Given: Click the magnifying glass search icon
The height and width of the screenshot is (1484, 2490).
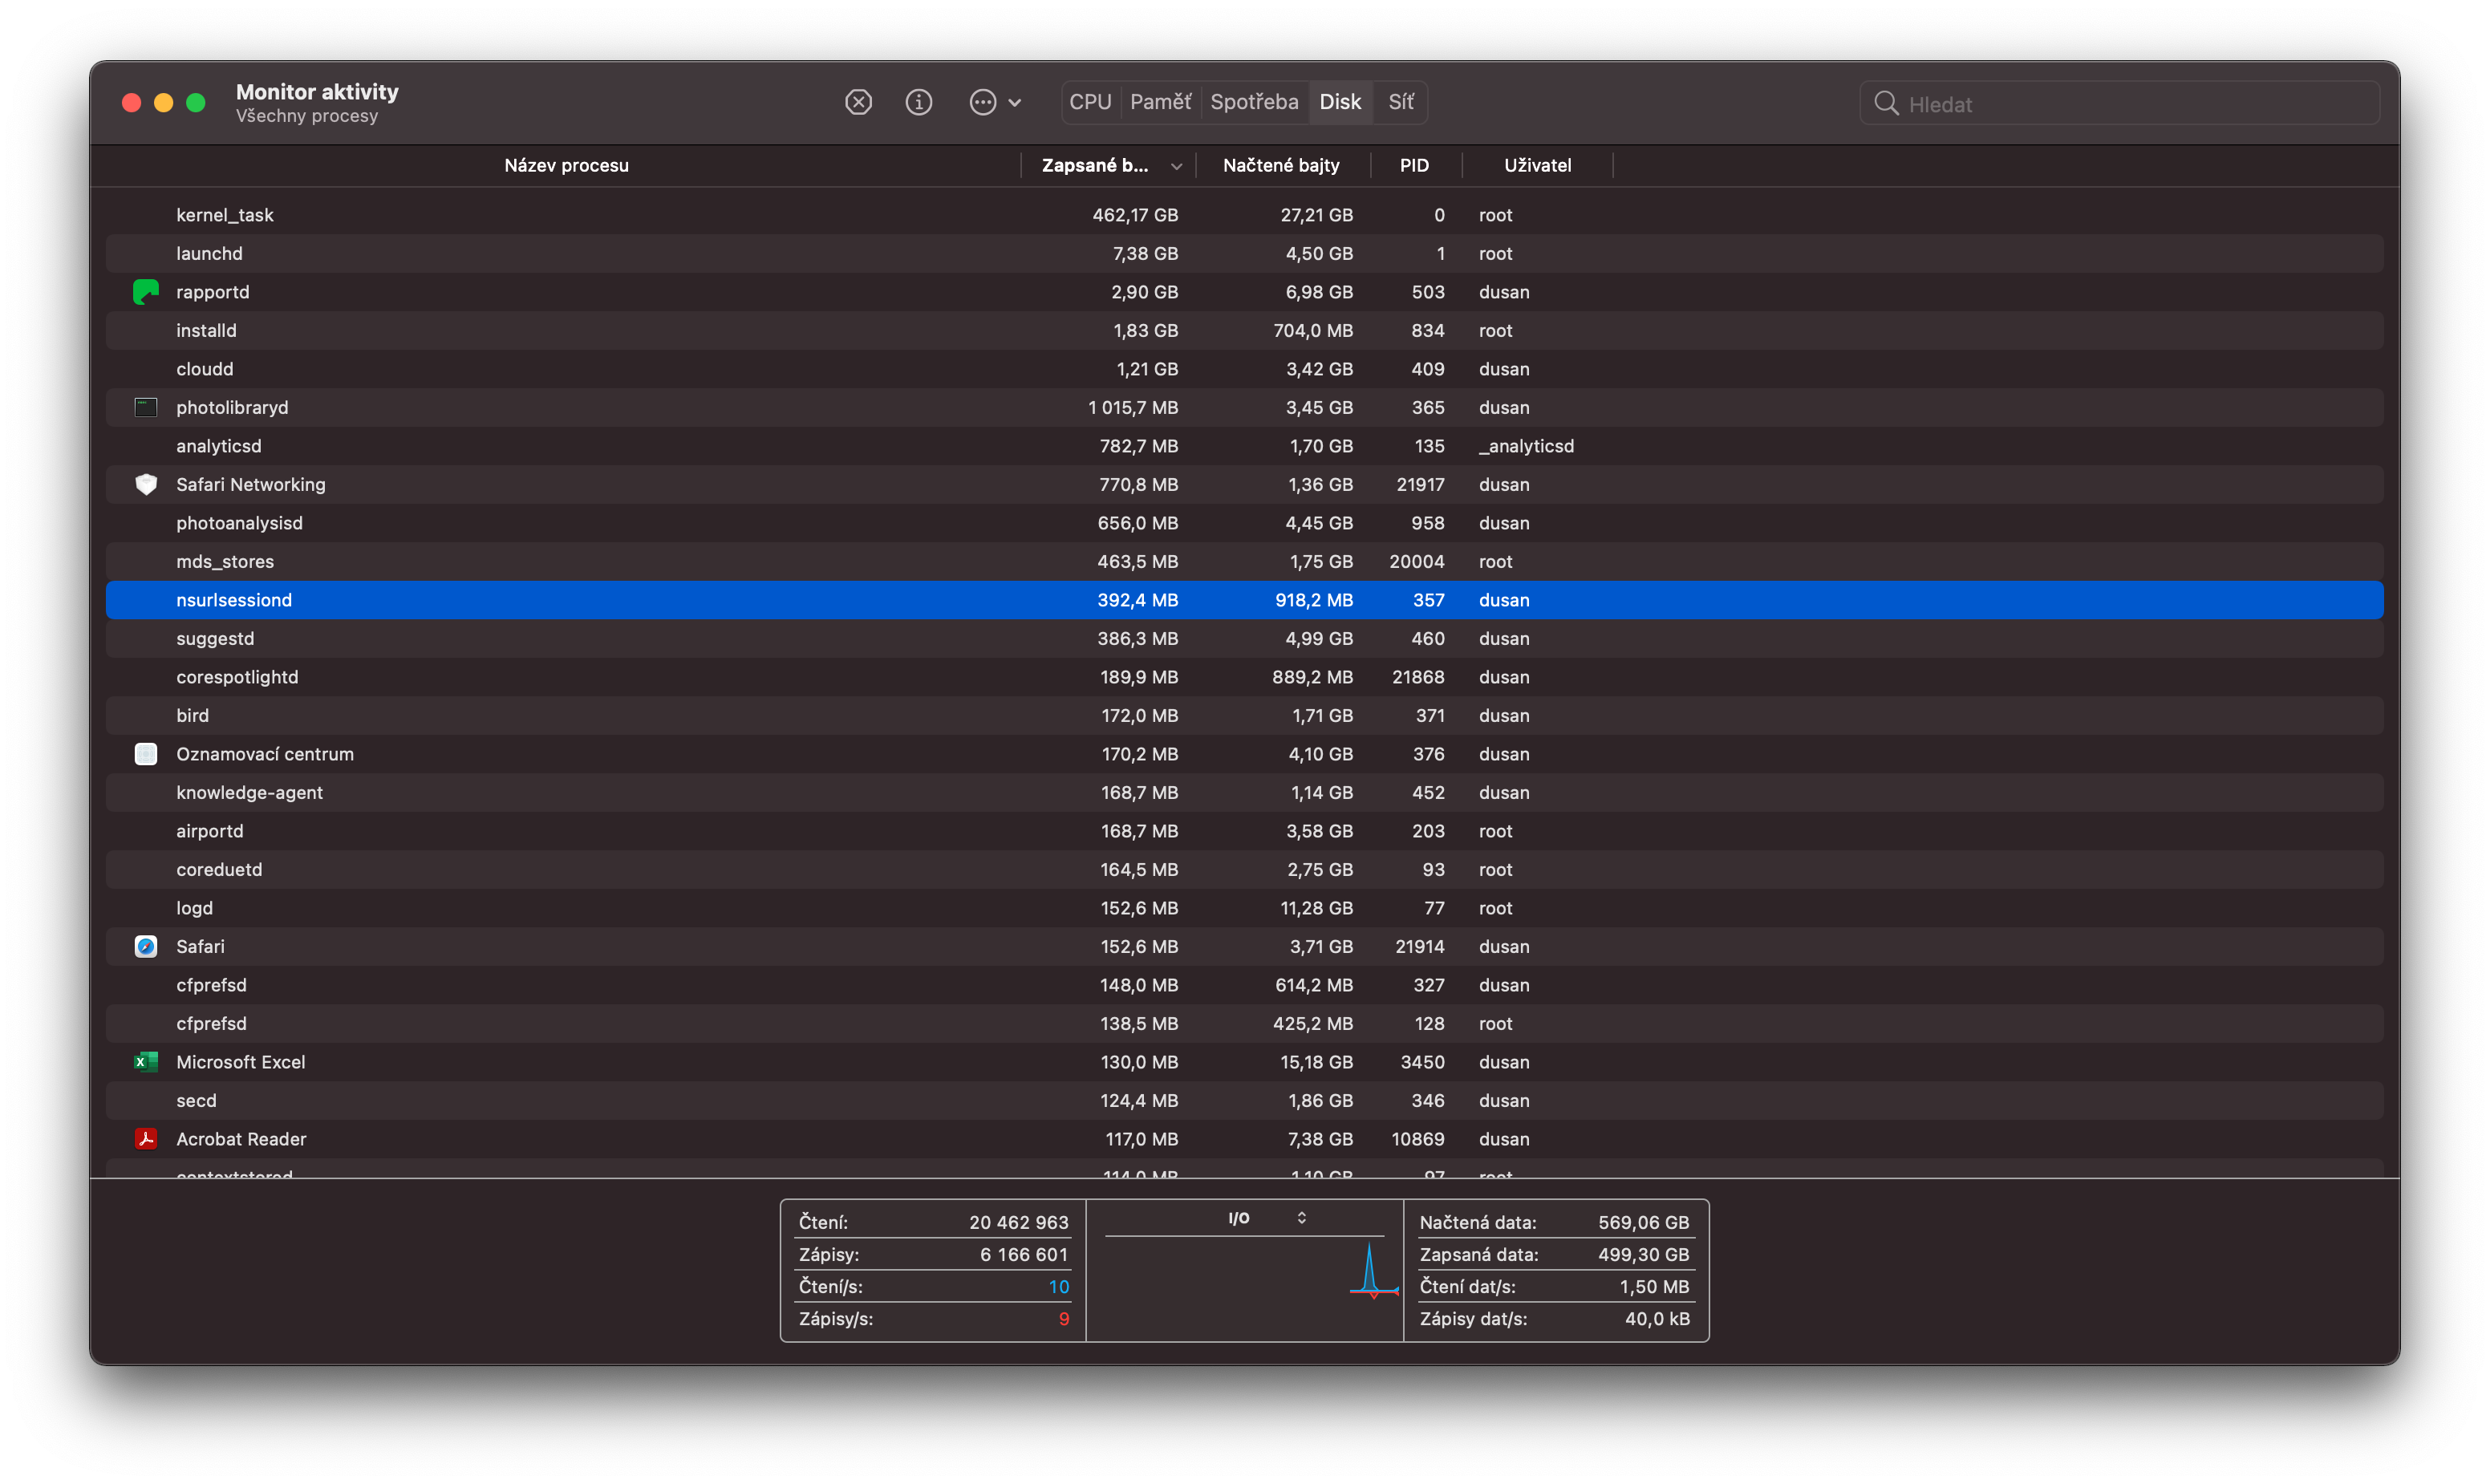Looking at the screenshot, I should pyautogui.click(x=1886, y=104).
